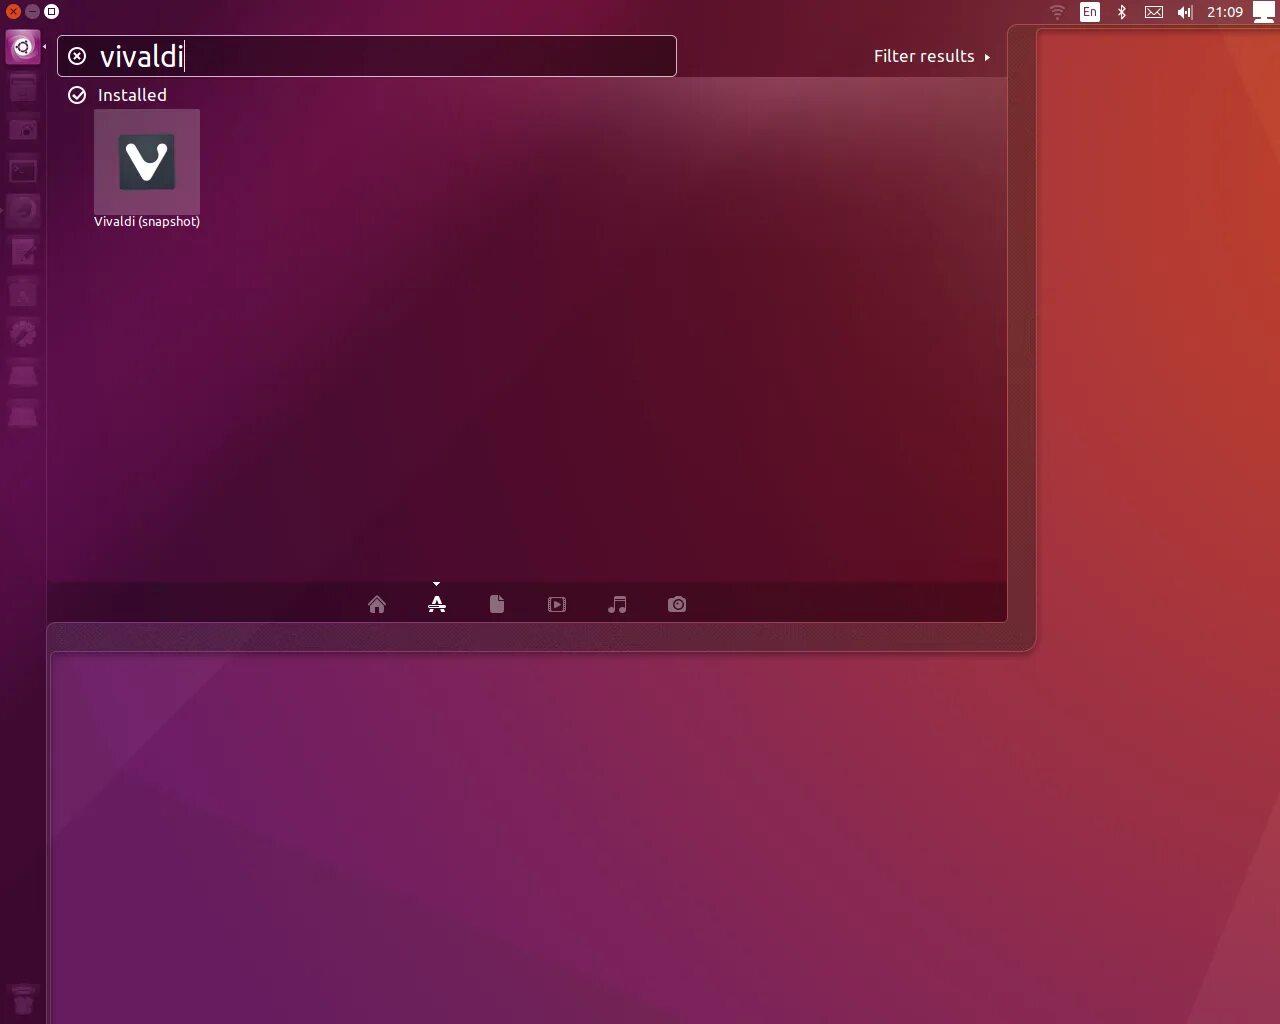Open the mail messaging indicator
The width and height of the screenshot is (1280, 1024).
pos(1154,12)
